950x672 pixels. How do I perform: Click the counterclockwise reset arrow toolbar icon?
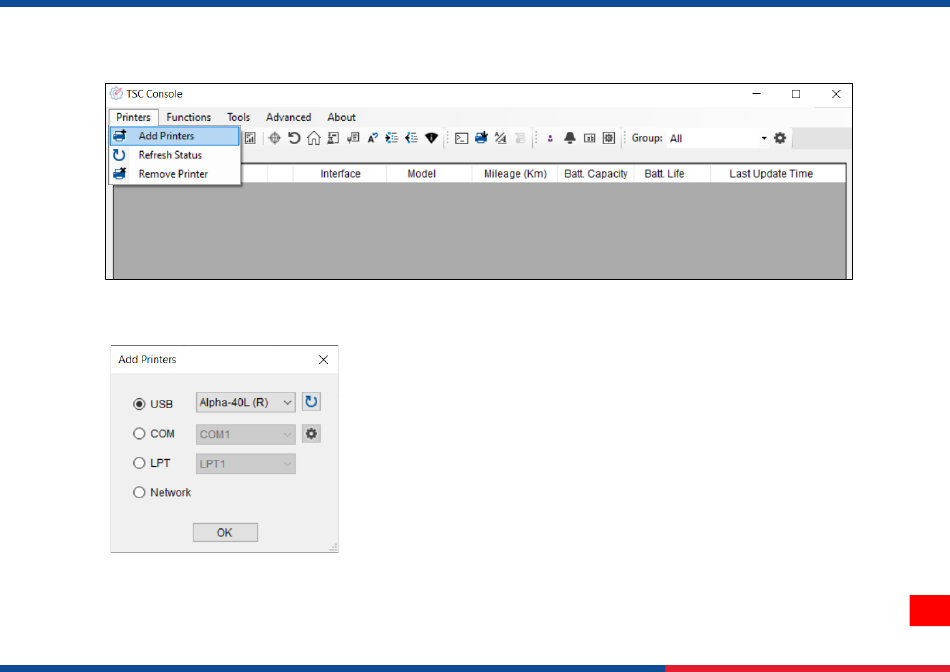pos(294,138)
